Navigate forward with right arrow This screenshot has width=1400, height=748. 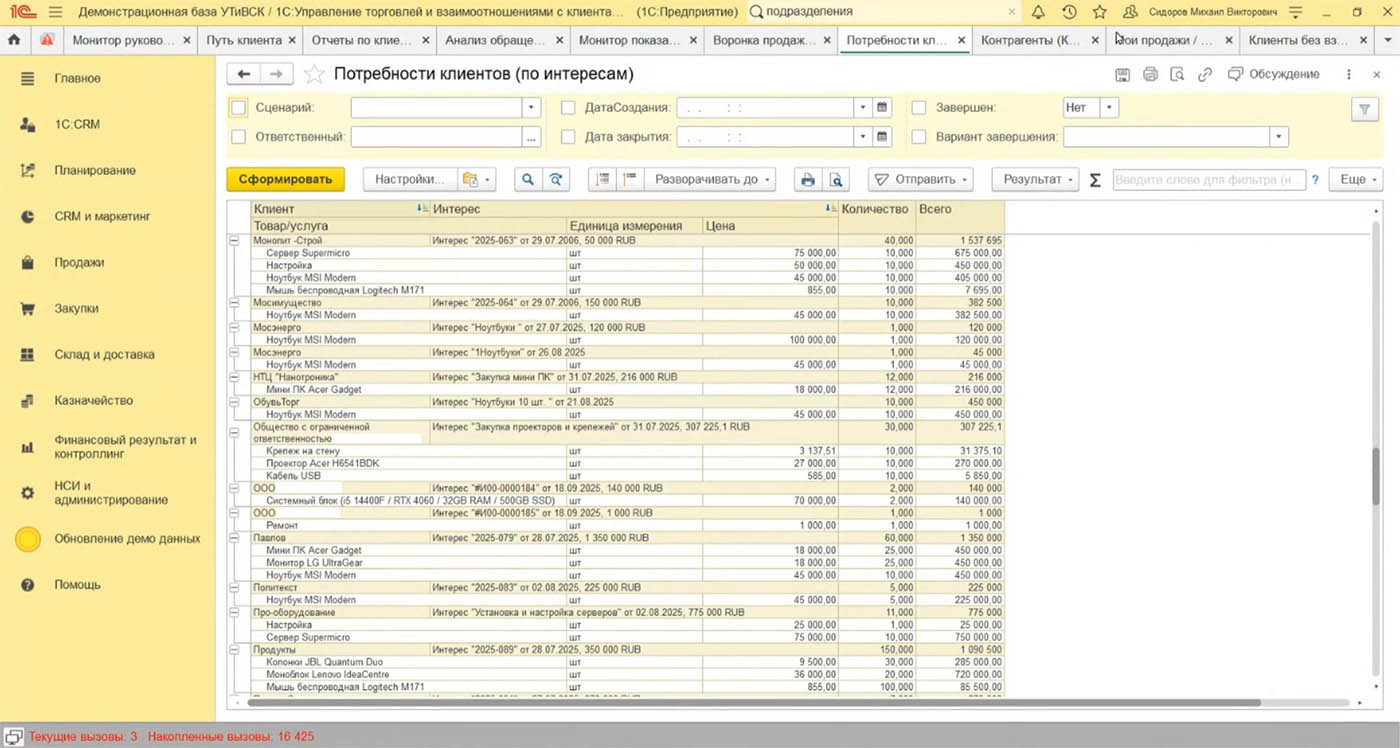[x=277, y=74]
